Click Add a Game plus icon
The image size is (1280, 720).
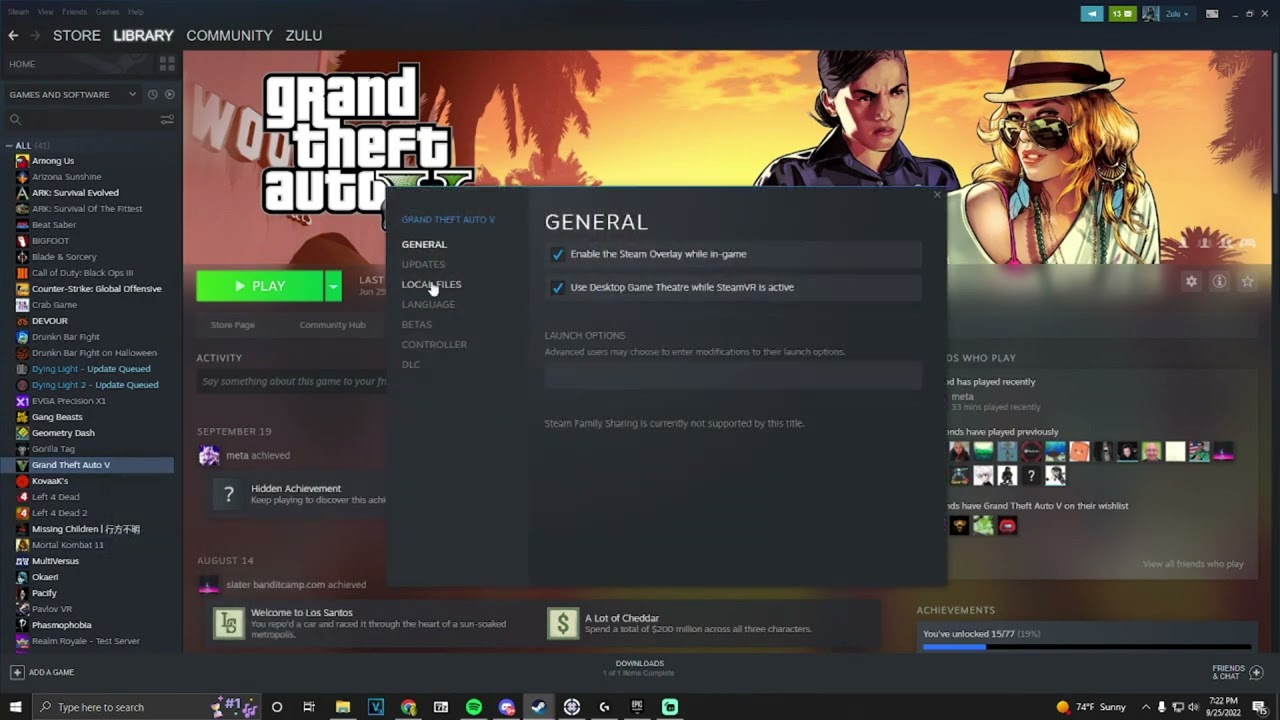point(17,672)
